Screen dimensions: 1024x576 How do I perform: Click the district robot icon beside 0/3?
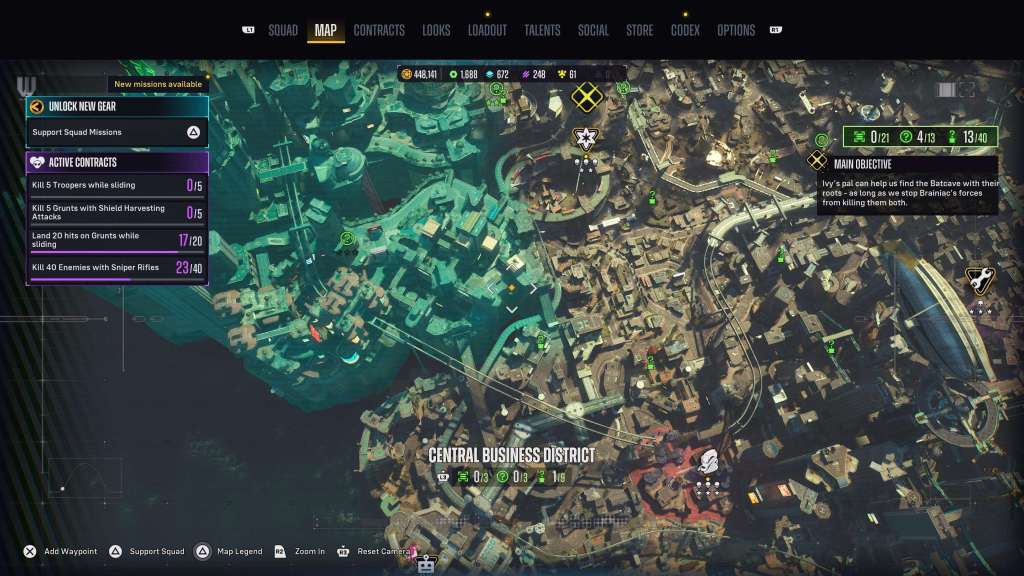(x=443, y=477)
